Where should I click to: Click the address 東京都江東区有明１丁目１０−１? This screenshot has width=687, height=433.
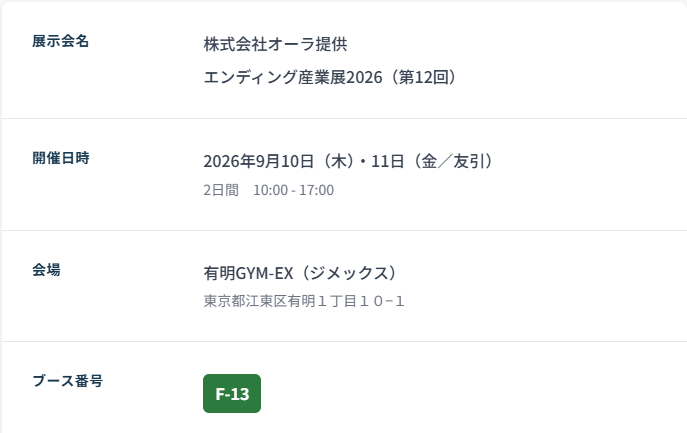304,301
